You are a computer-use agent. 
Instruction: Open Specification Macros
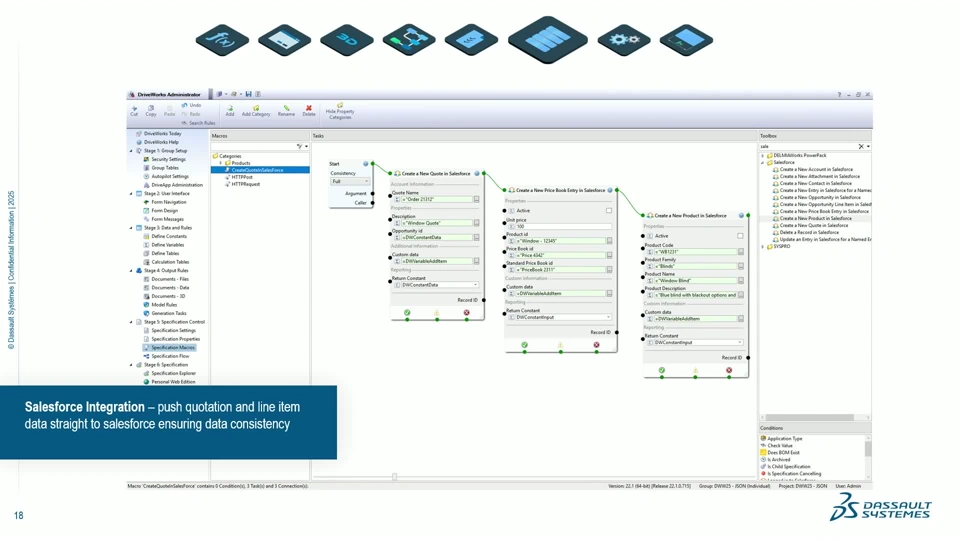[x=173, y=348]
